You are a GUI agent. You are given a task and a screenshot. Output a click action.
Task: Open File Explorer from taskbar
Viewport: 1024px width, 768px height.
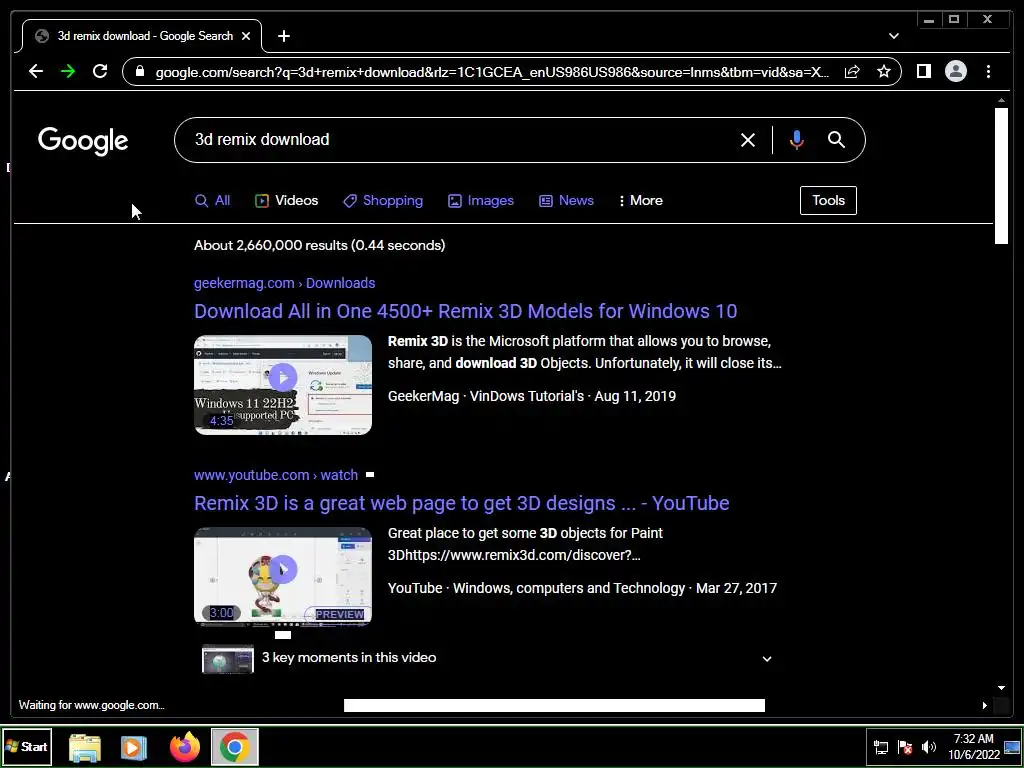(85, 748)
